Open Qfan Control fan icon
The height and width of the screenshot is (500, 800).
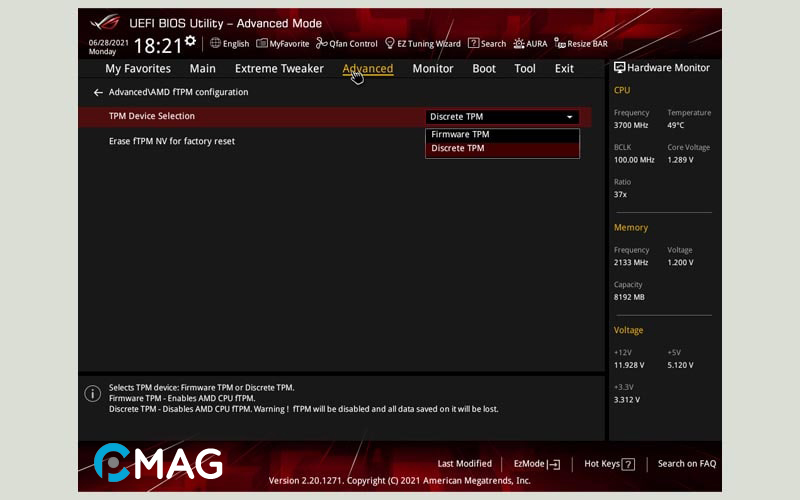point(321,43)
